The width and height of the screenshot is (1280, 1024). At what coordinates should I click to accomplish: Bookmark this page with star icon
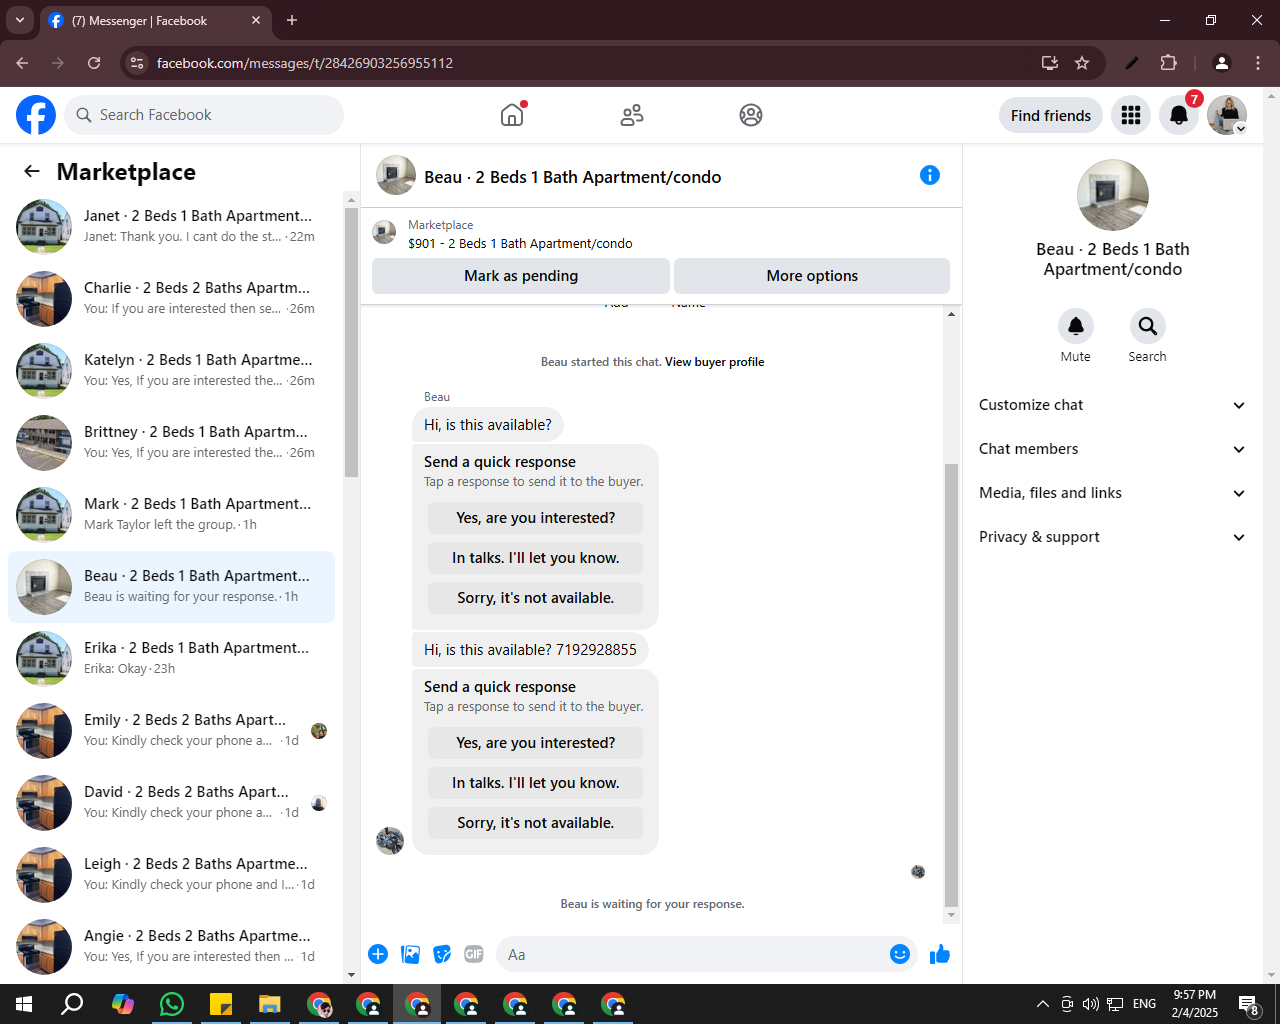click(x=1082, y=63)
